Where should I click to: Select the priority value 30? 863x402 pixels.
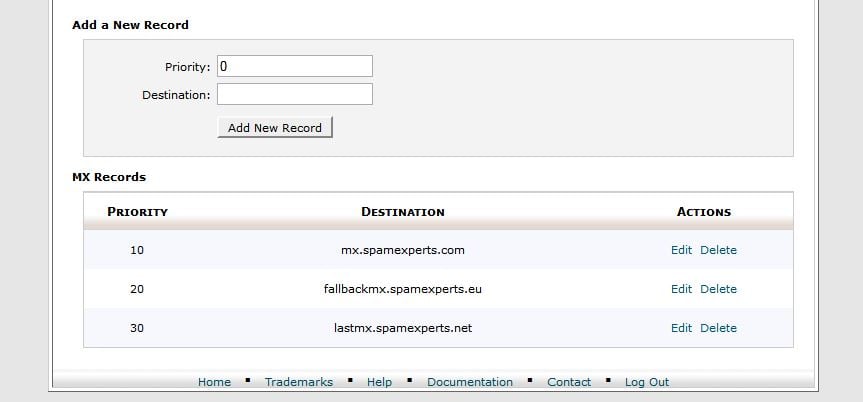137,328
